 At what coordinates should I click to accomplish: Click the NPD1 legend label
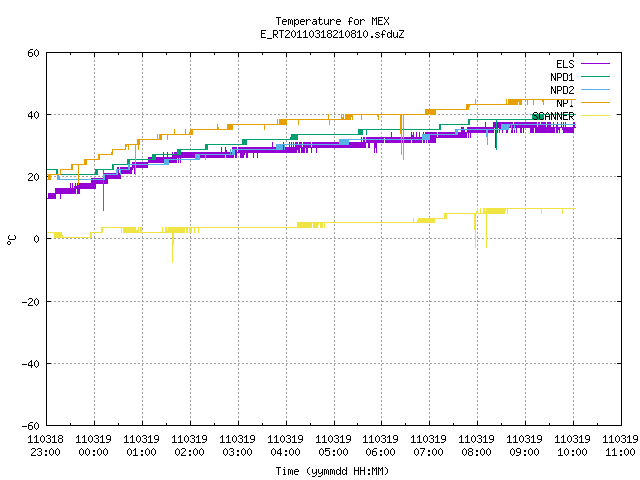(x=562, y=77)
